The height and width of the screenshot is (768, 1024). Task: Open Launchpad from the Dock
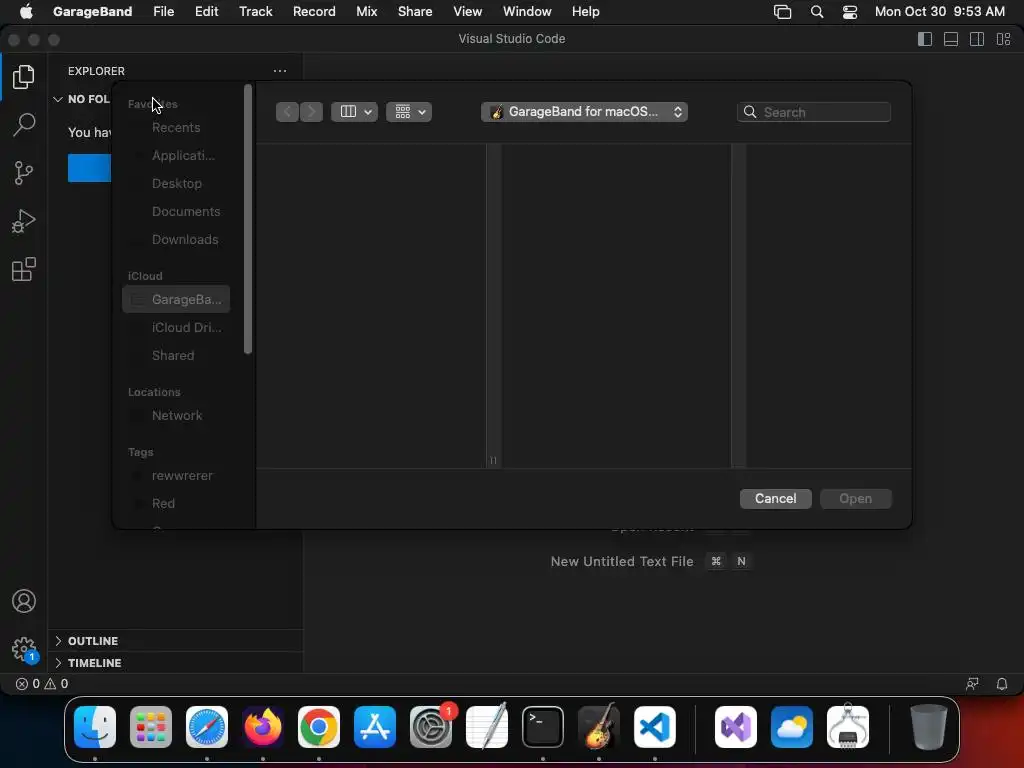[151, 727]
